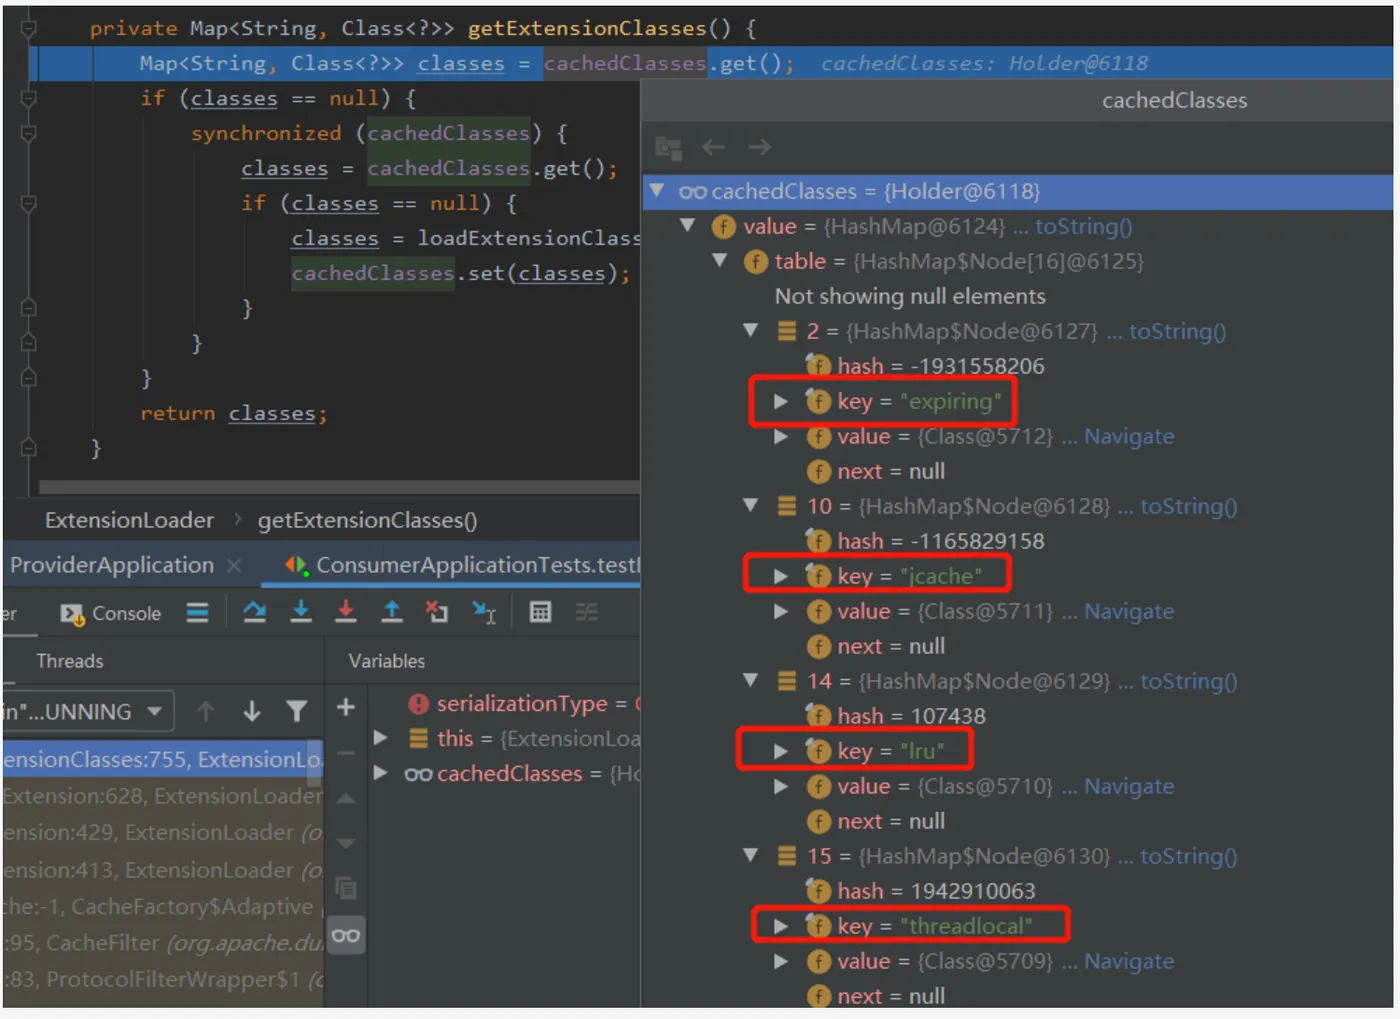Viewport: 1400px width, 1019px height.
Task: Click the Trace Current Stream Chain icon
Action: [587, 612]
